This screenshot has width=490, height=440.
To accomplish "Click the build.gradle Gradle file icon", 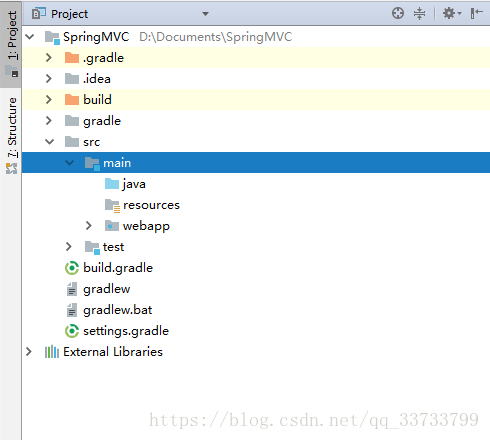I will tap(72, 268).
